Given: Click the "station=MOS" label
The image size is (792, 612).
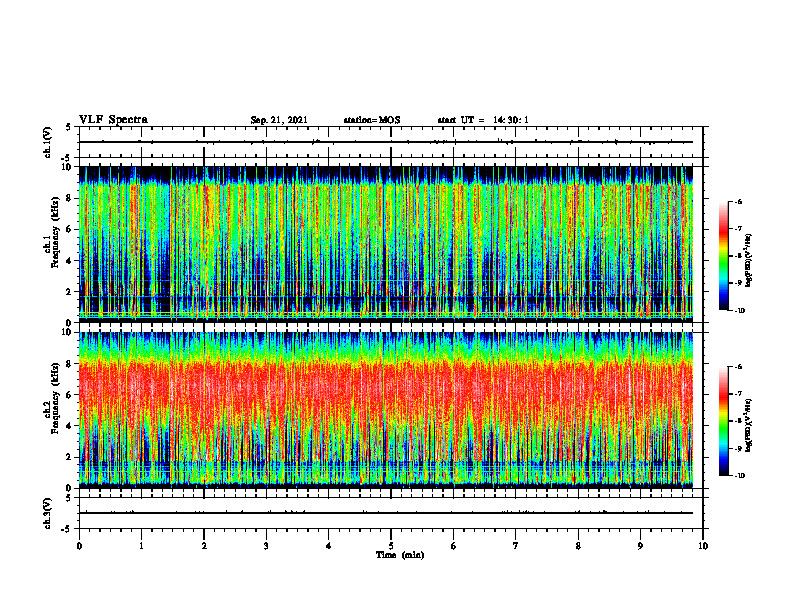Looking at the screenshot, I should coord(372,120).
